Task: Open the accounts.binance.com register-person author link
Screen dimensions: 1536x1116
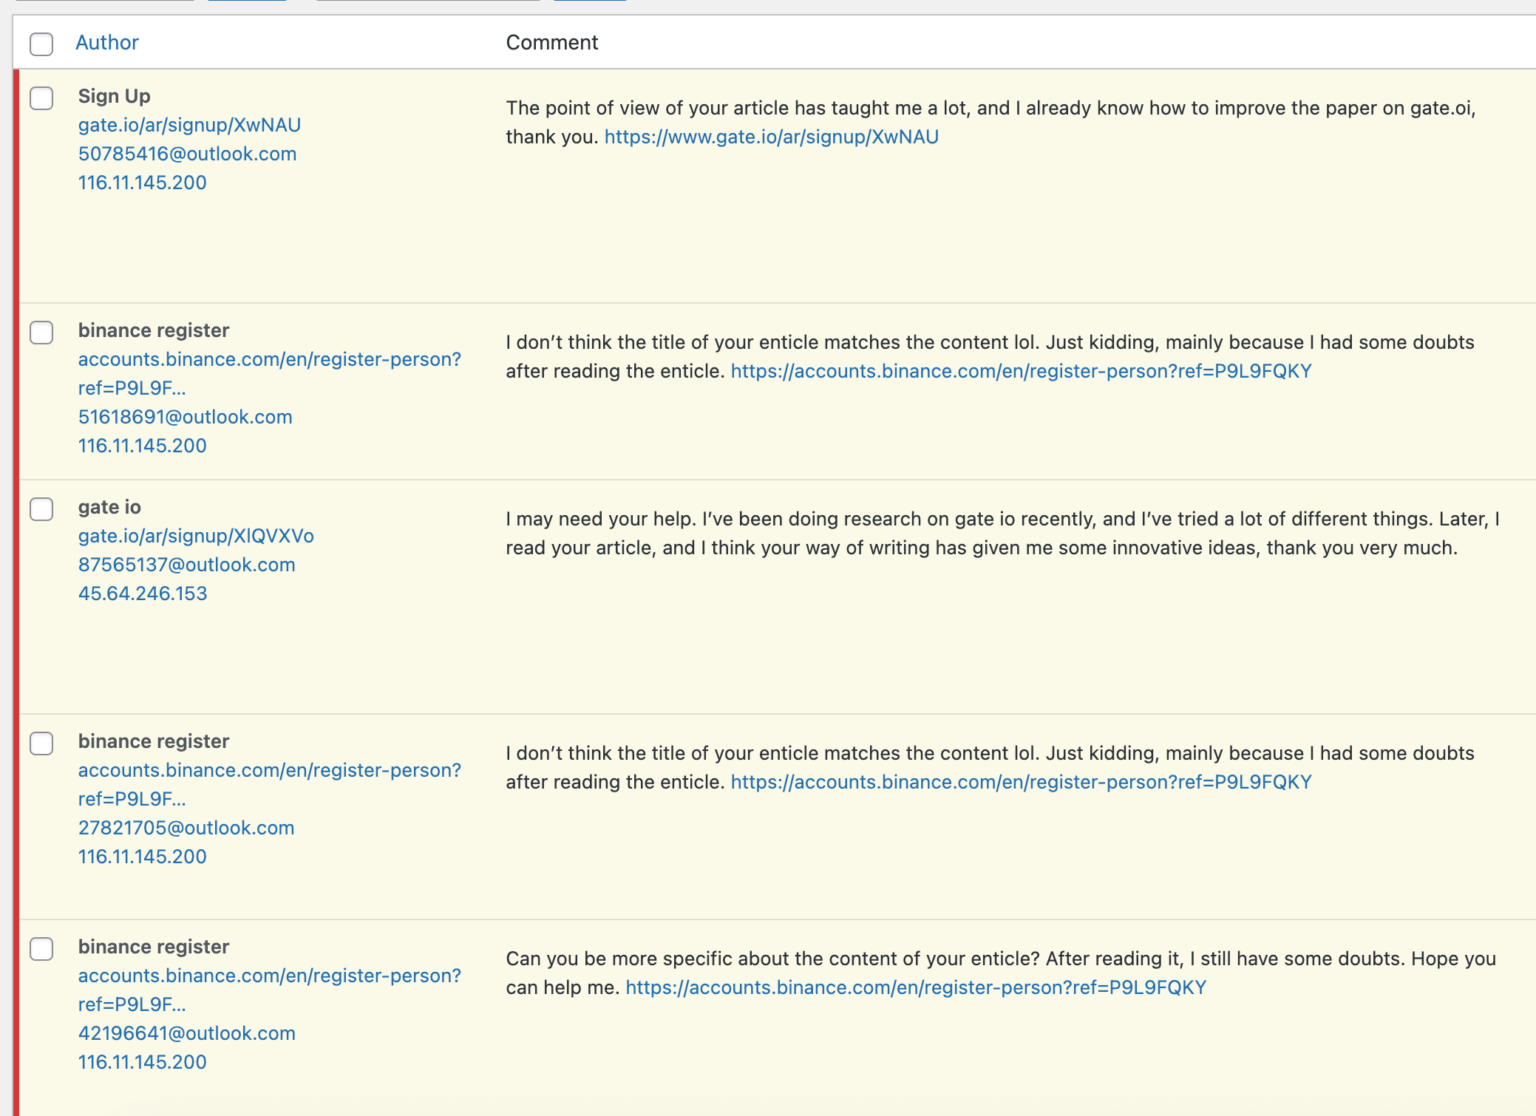Action: pos(270,359)
